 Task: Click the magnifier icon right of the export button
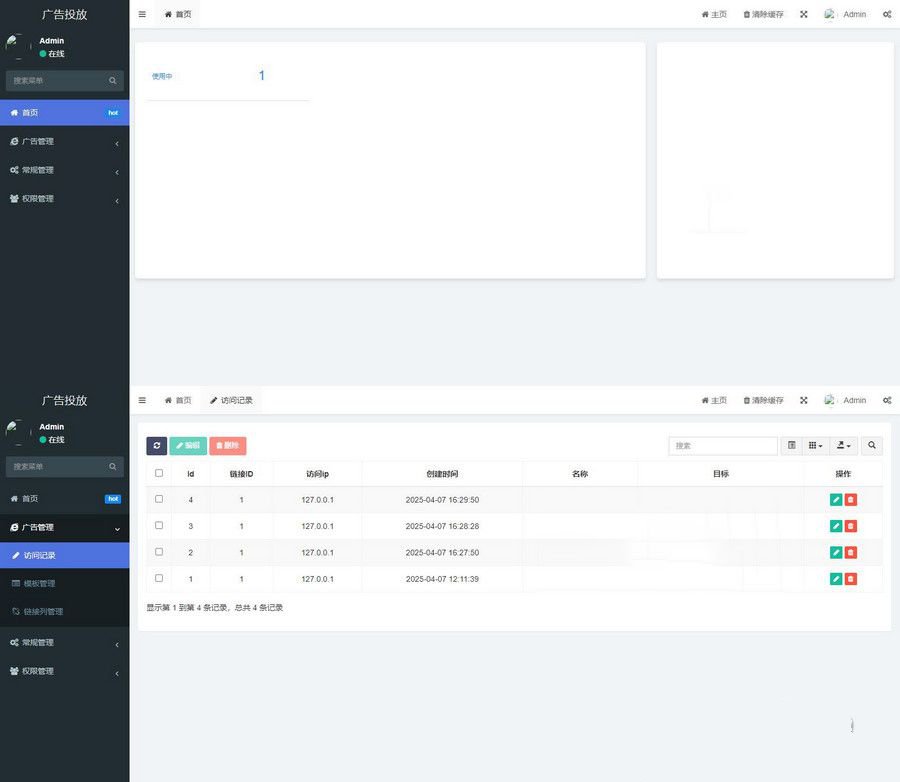coord(872,446)
